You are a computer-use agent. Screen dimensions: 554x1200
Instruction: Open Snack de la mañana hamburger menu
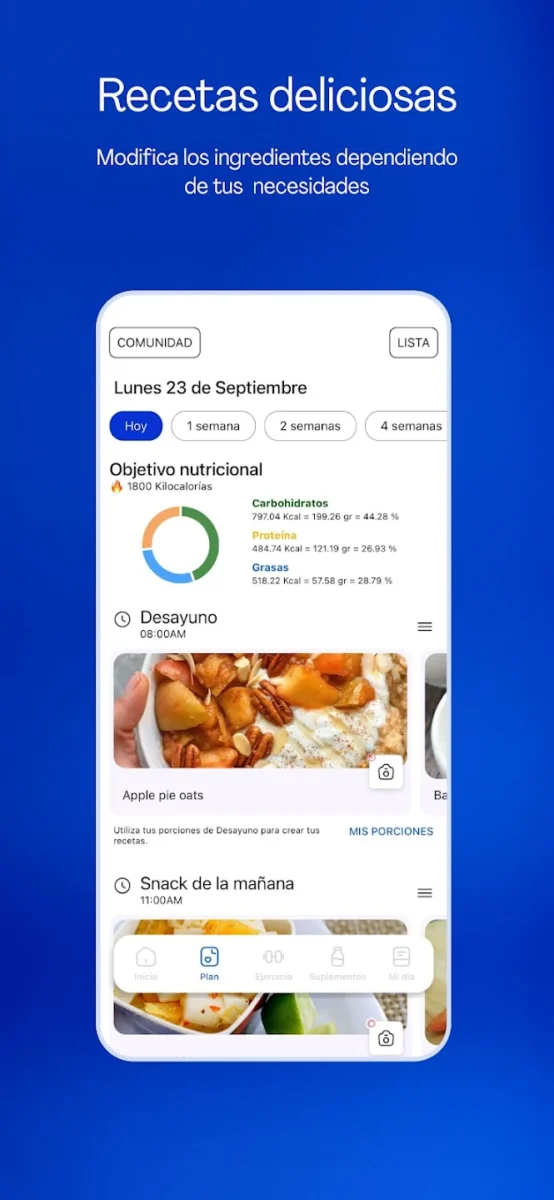(x=425, y=893)
